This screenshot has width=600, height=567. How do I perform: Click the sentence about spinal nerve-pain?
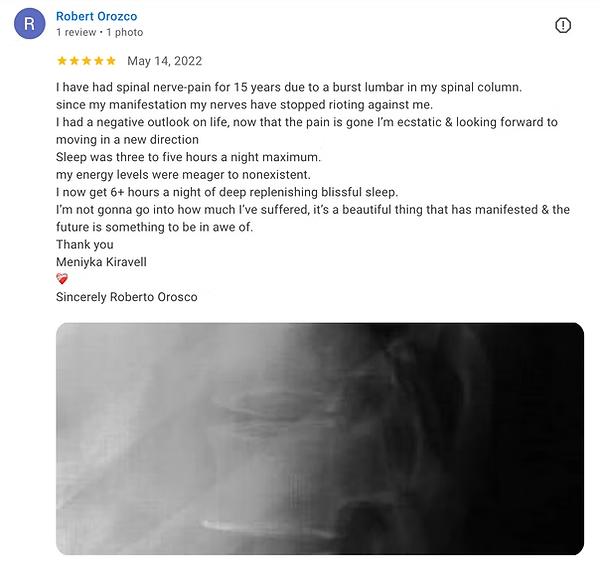pyautogui.click(x=289, y=88)
